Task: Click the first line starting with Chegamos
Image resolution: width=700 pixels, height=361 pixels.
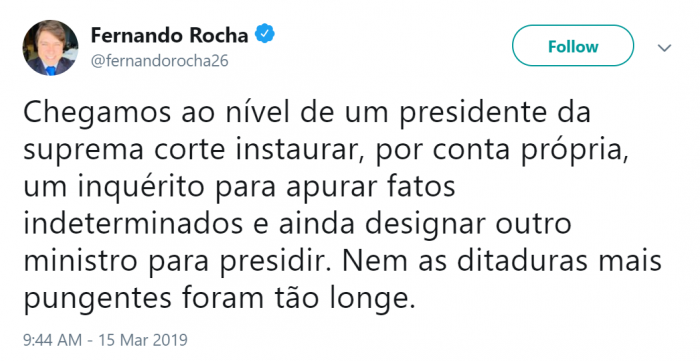Action: pos(307,113)
